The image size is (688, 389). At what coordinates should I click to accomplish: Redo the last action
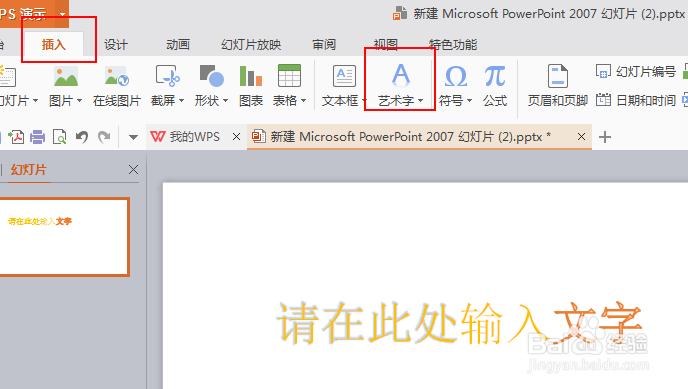pyautogui.click(x=104, y=137)
